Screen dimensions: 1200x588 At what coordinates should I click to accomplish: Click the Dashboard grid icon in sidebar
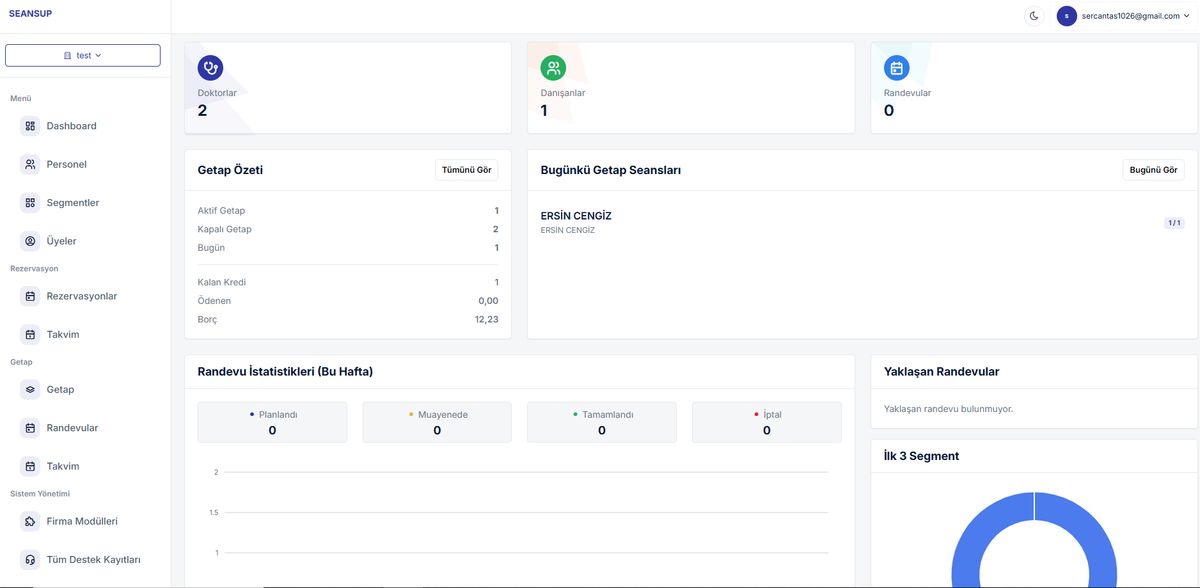coord(30,126)
